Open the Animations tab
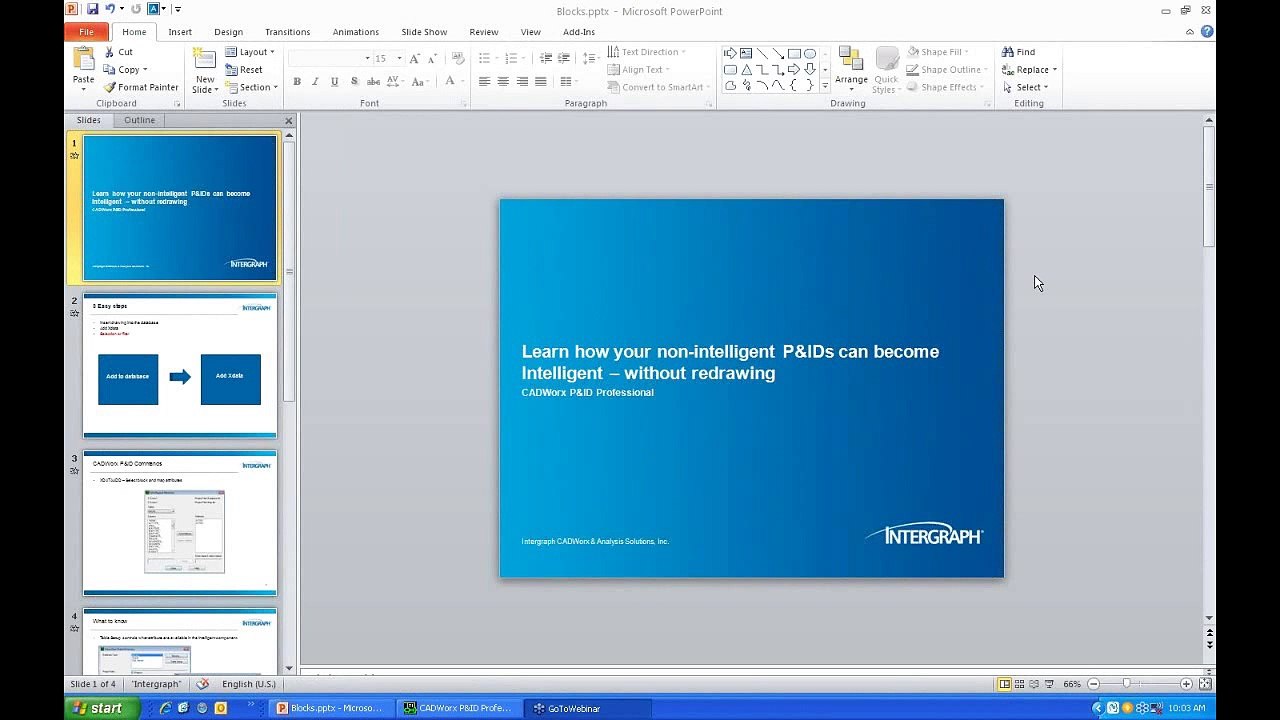 pos(355,32)
